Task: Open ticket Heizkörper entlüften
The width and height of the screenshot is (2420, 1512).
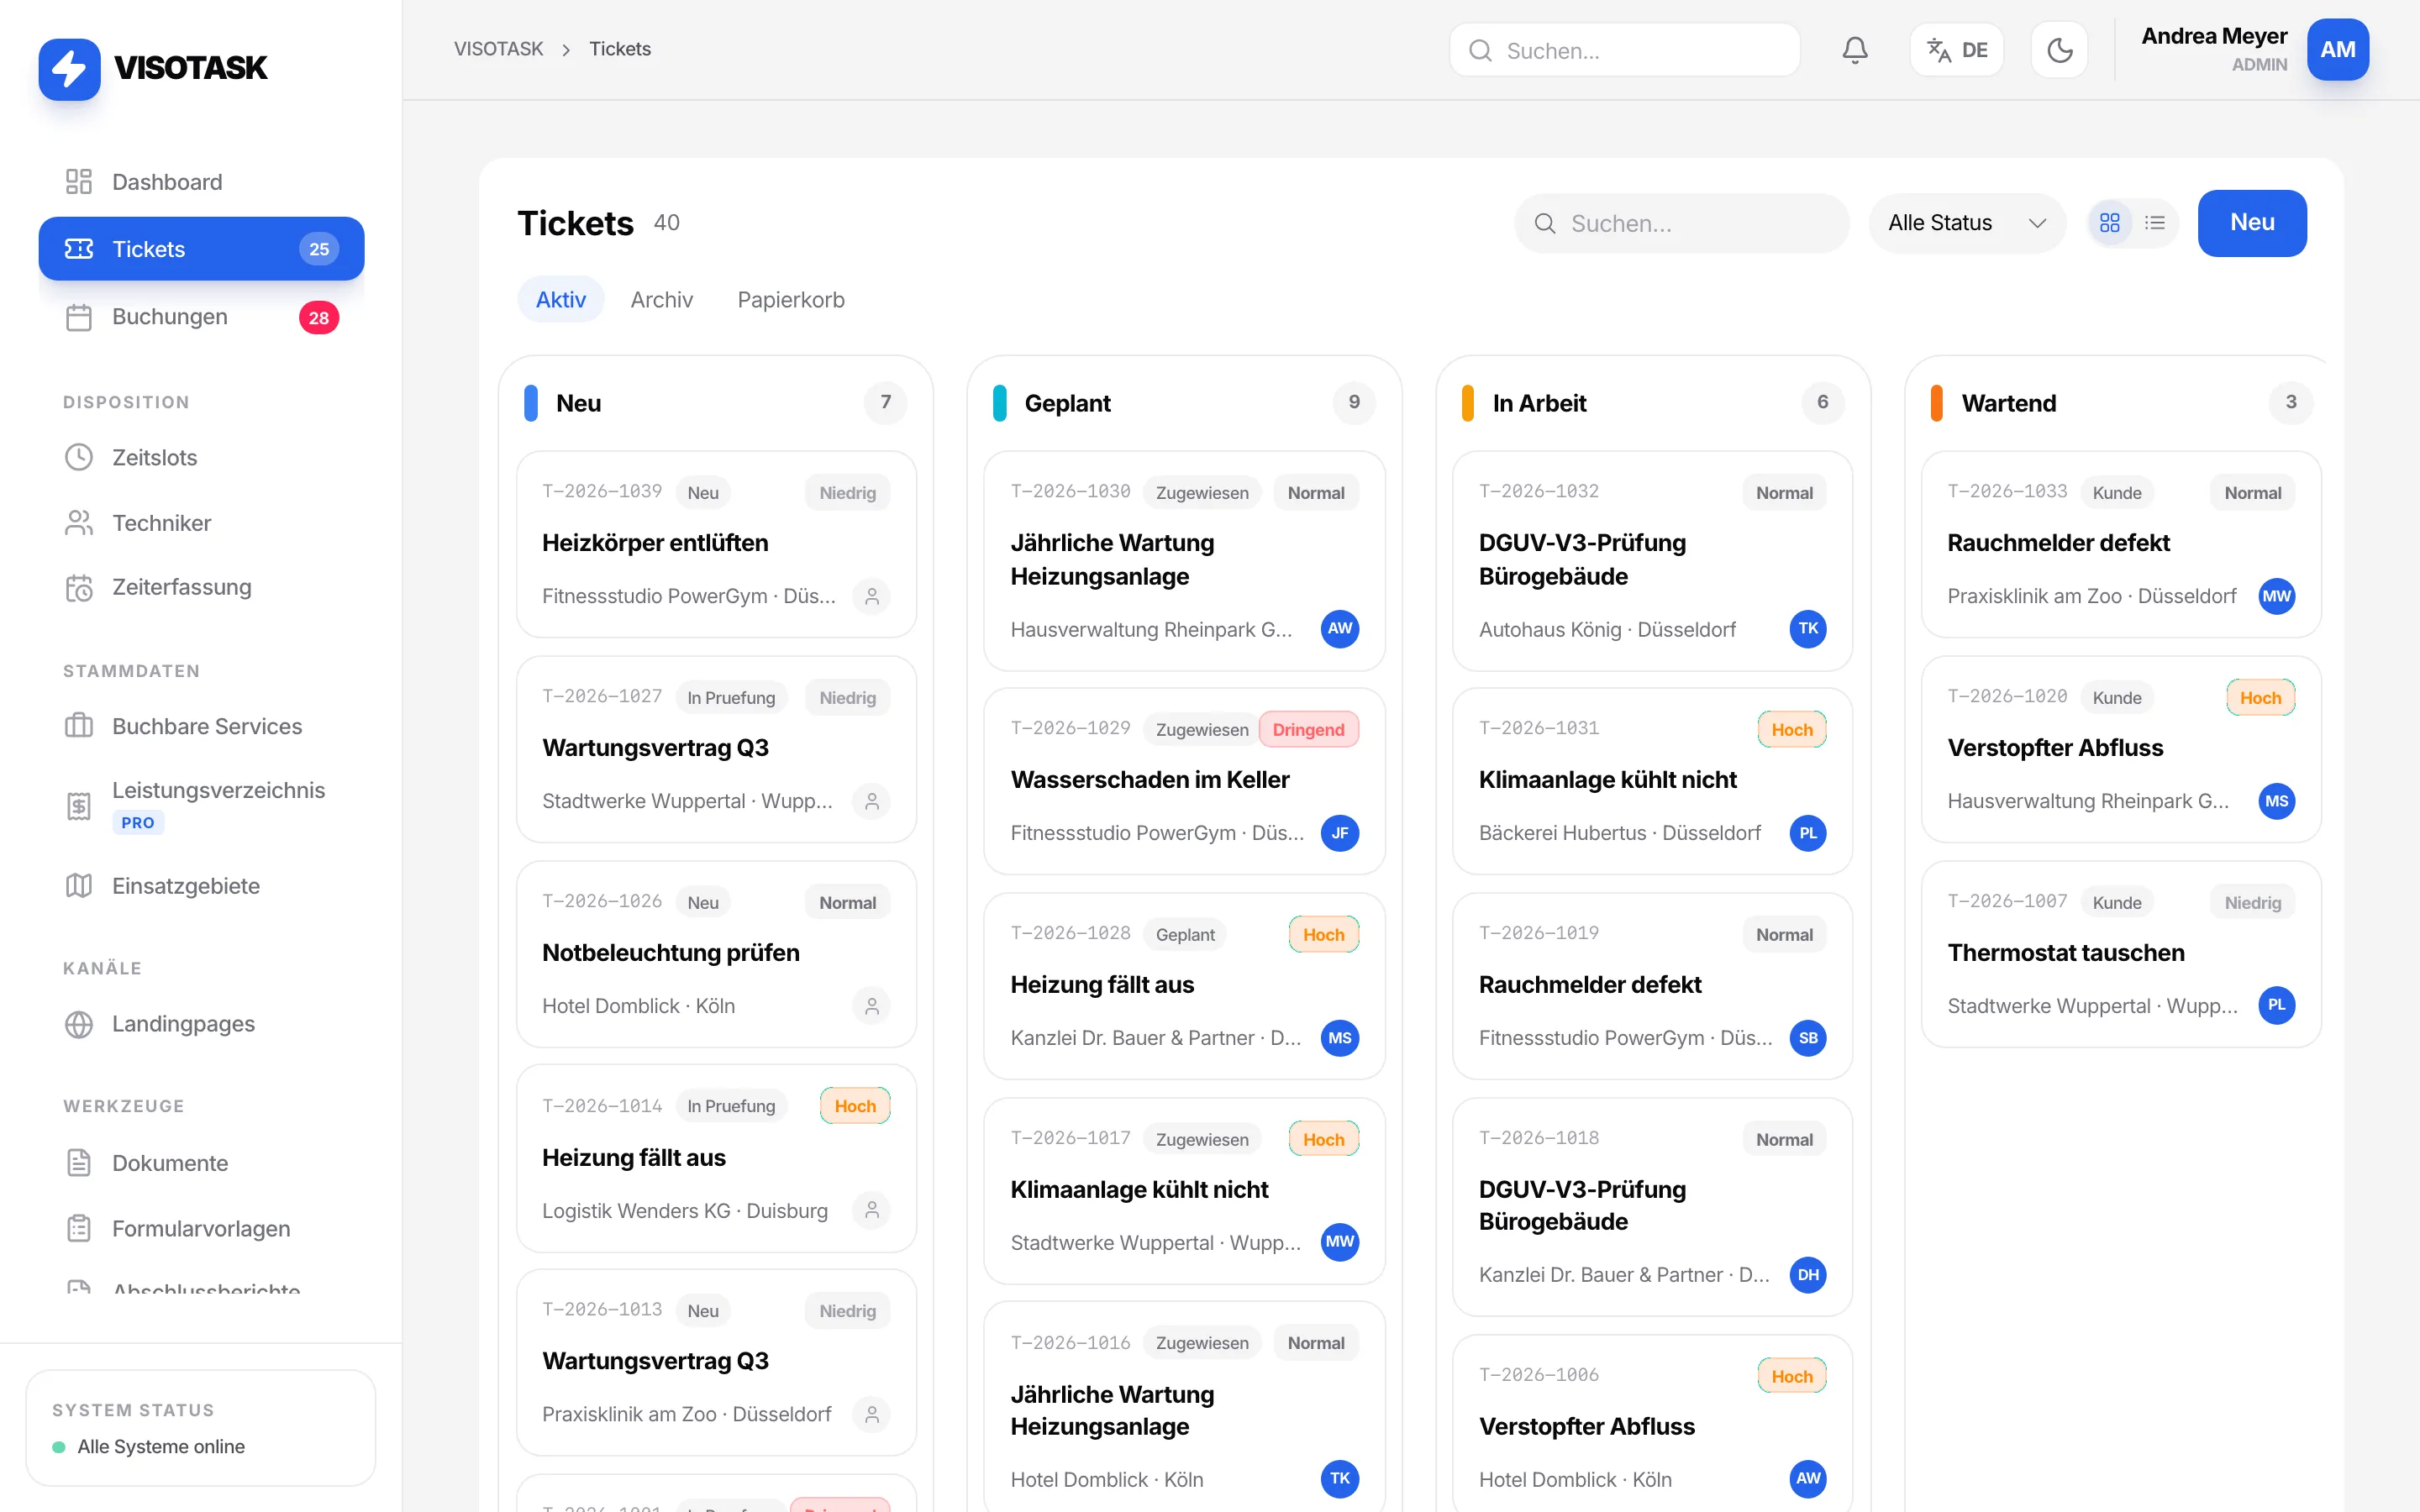Action: point(716,544)
